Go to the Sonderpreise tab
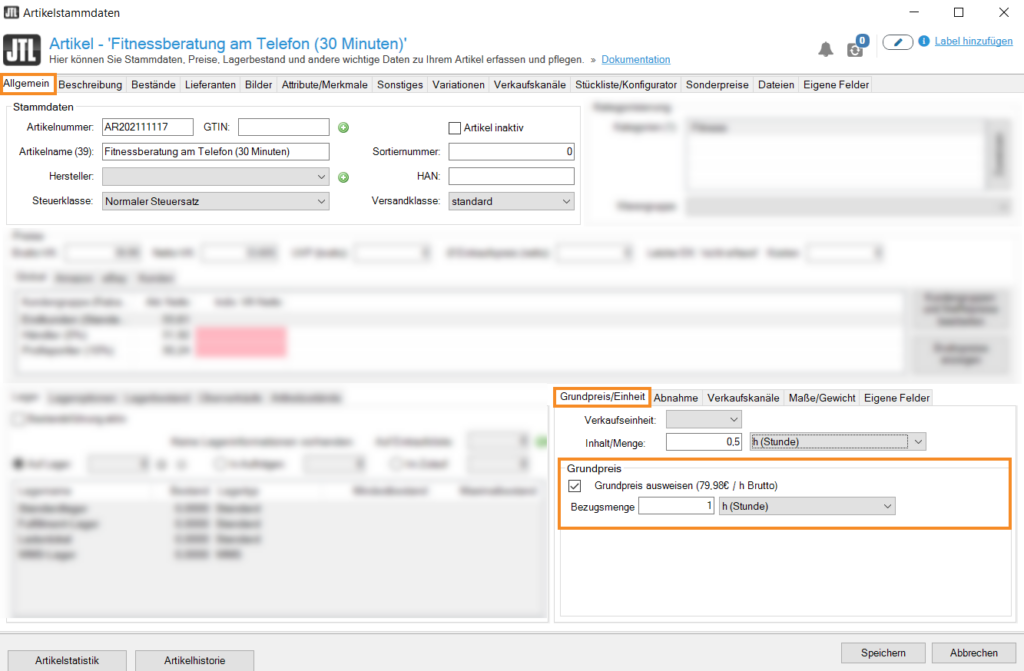The image size is (1024, 671). point(717,85)
